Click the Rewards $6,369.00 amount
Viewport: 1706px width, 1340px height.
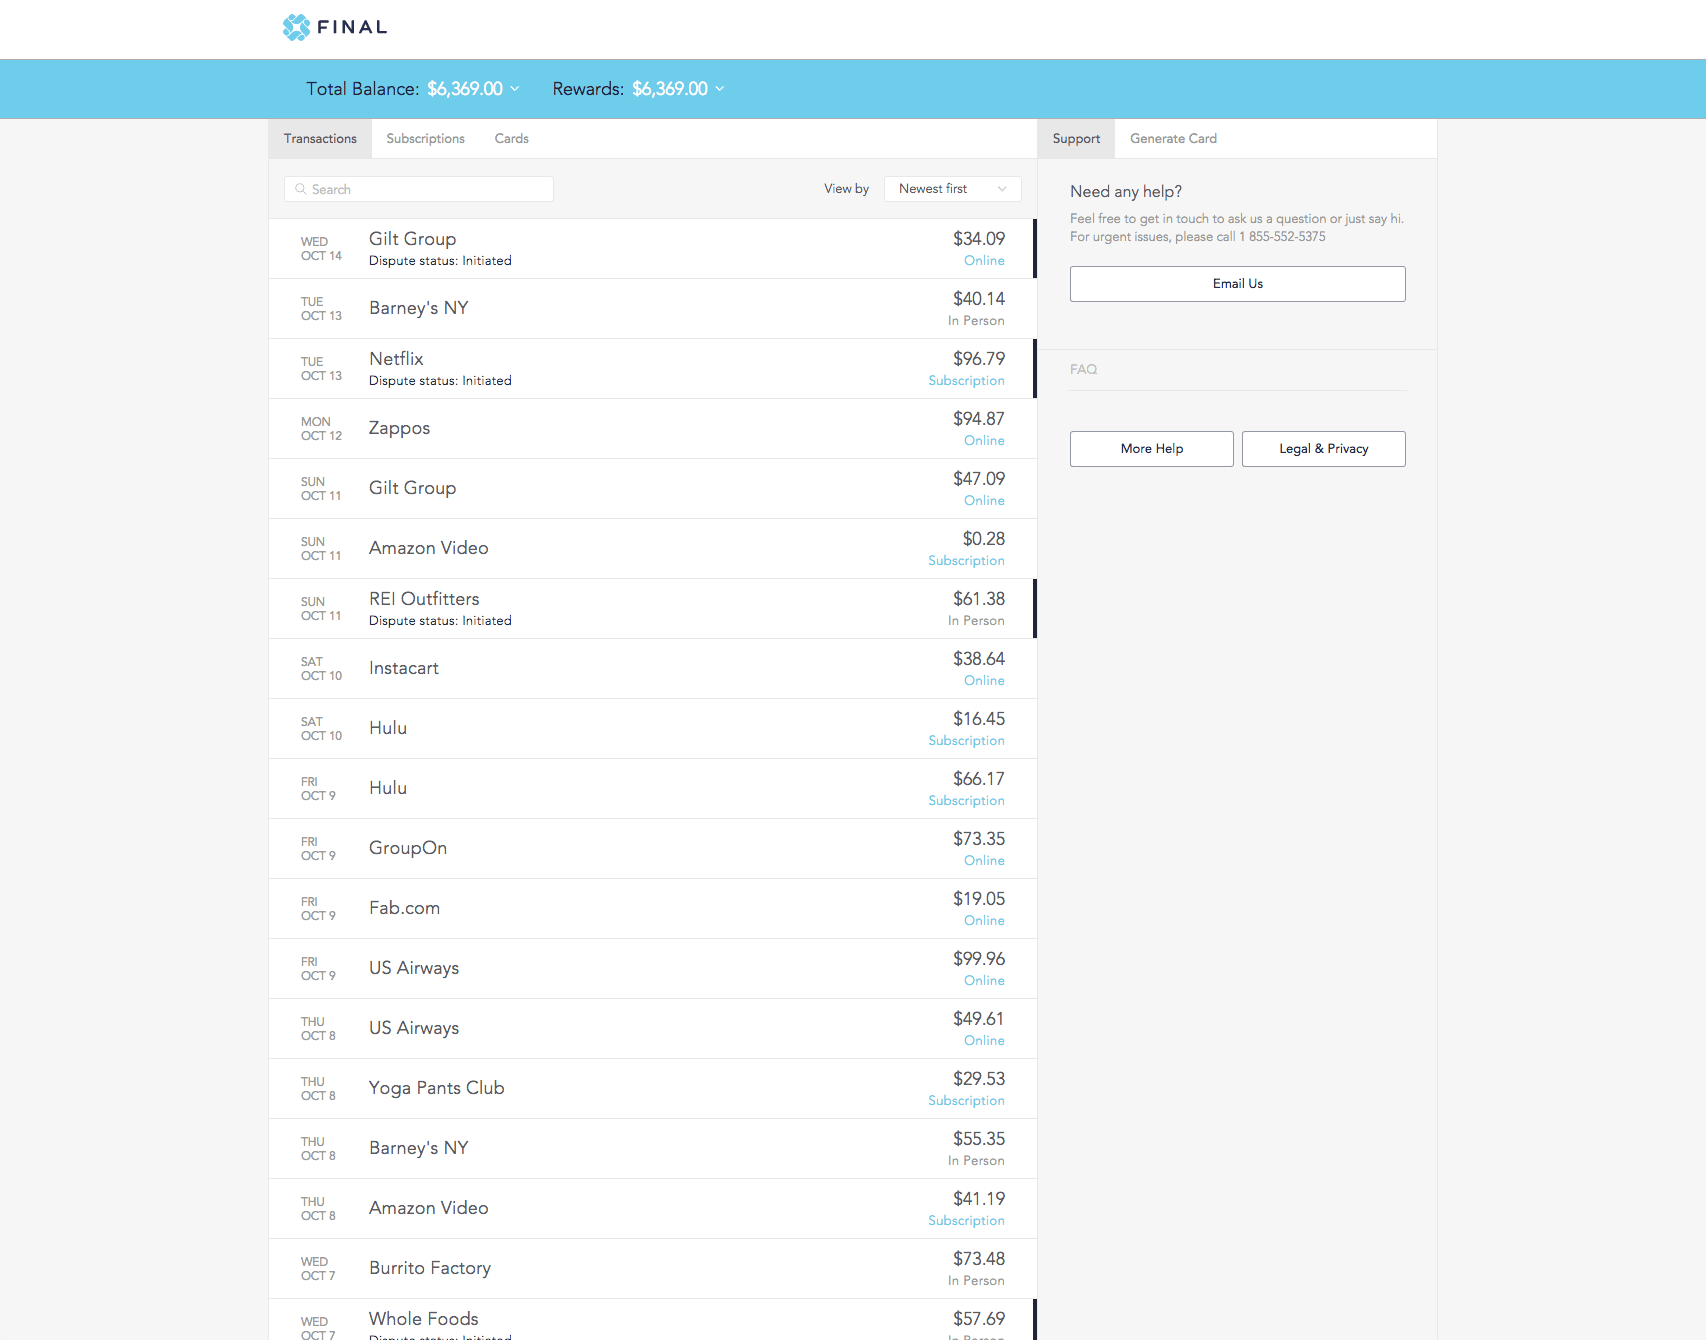(x=670, y=89)
